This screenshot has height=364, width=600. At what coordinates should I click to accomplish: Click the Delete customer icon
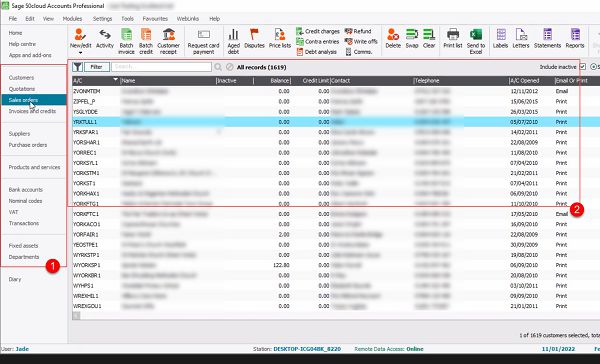point(393,34)
